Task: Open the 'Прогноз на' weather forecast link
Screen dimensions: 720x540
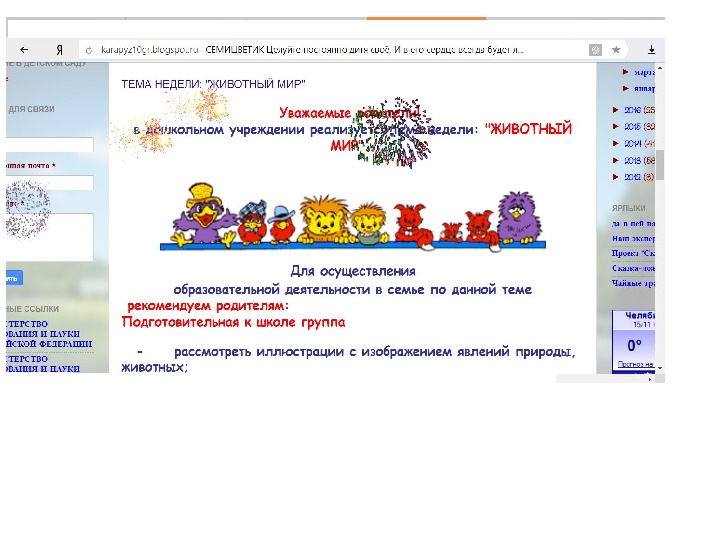Action: [636, 364]
